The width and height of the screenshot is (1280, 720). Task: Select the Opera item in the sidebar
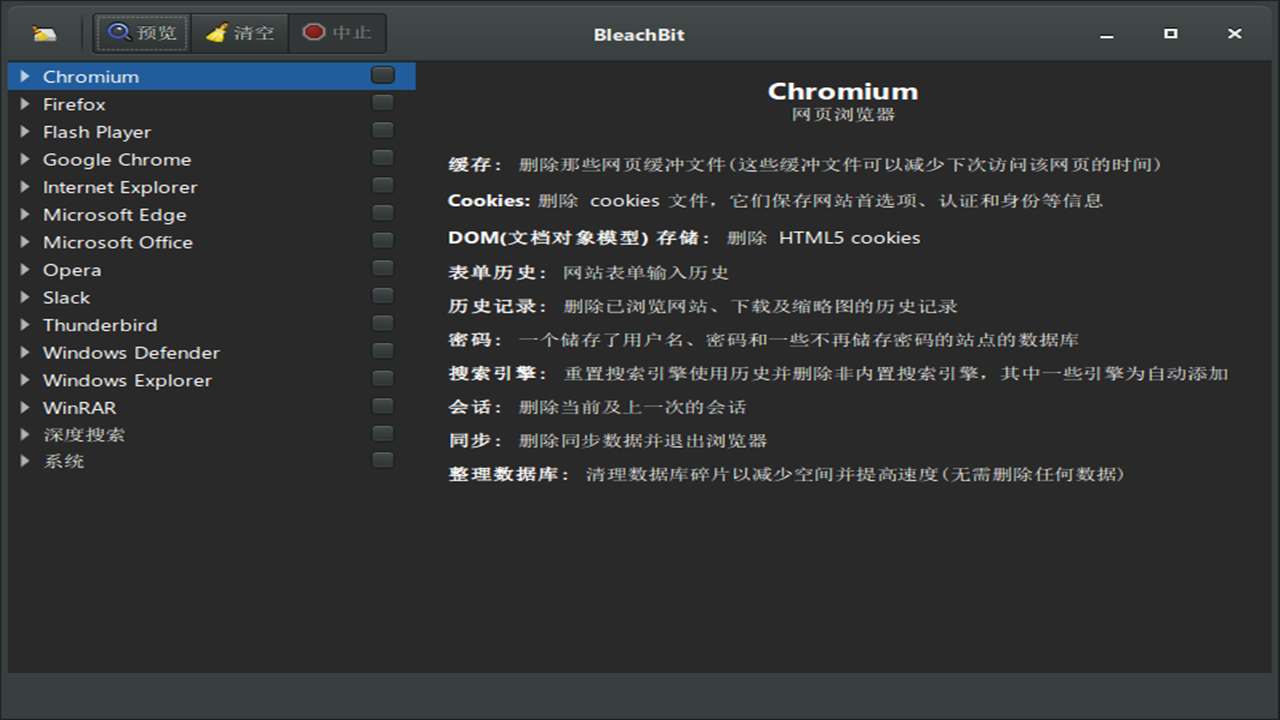[72, 269]
